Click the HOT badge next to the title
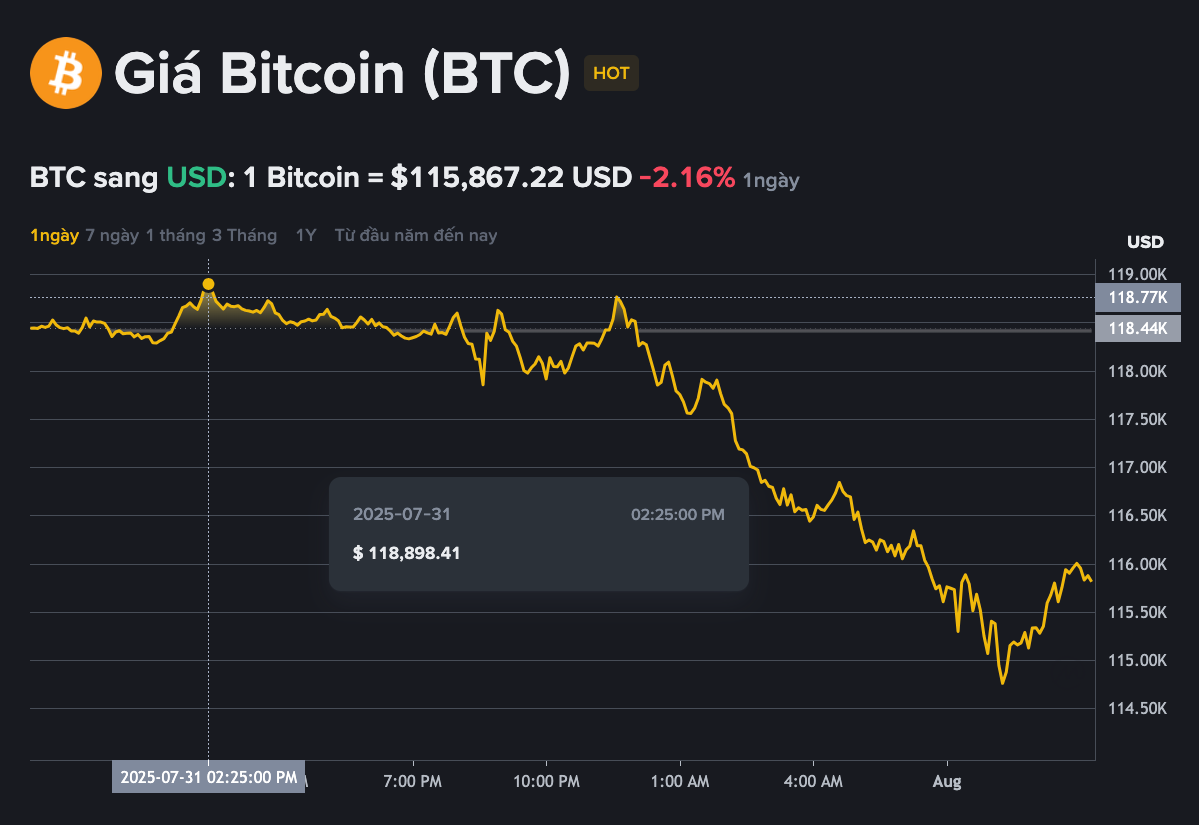The image size is (1199, 825). coord(611,73)
